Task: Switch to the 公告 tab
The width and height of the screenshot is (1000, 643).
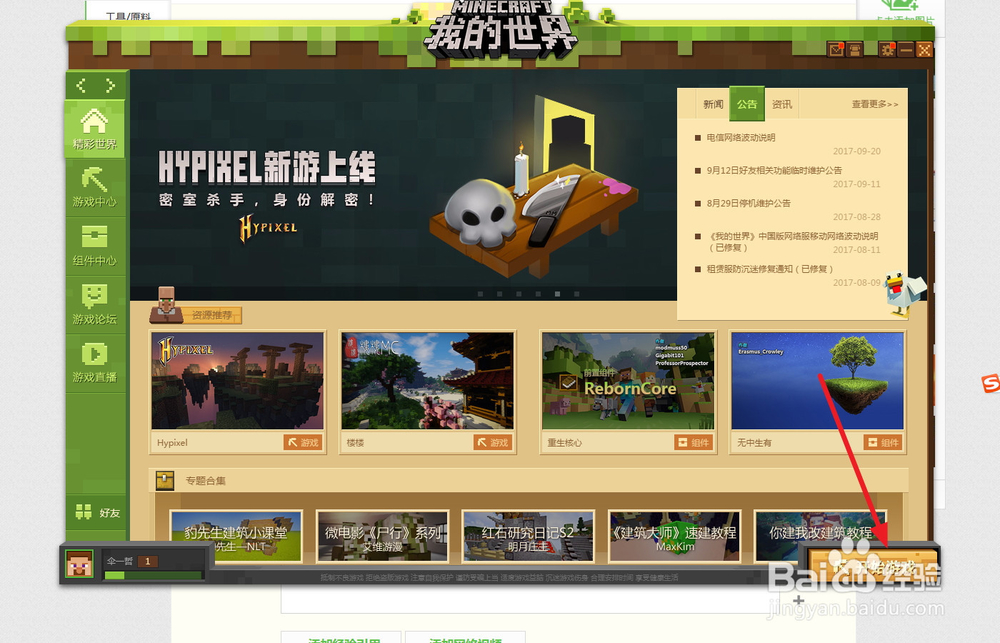Action: [x=747, y=103]
